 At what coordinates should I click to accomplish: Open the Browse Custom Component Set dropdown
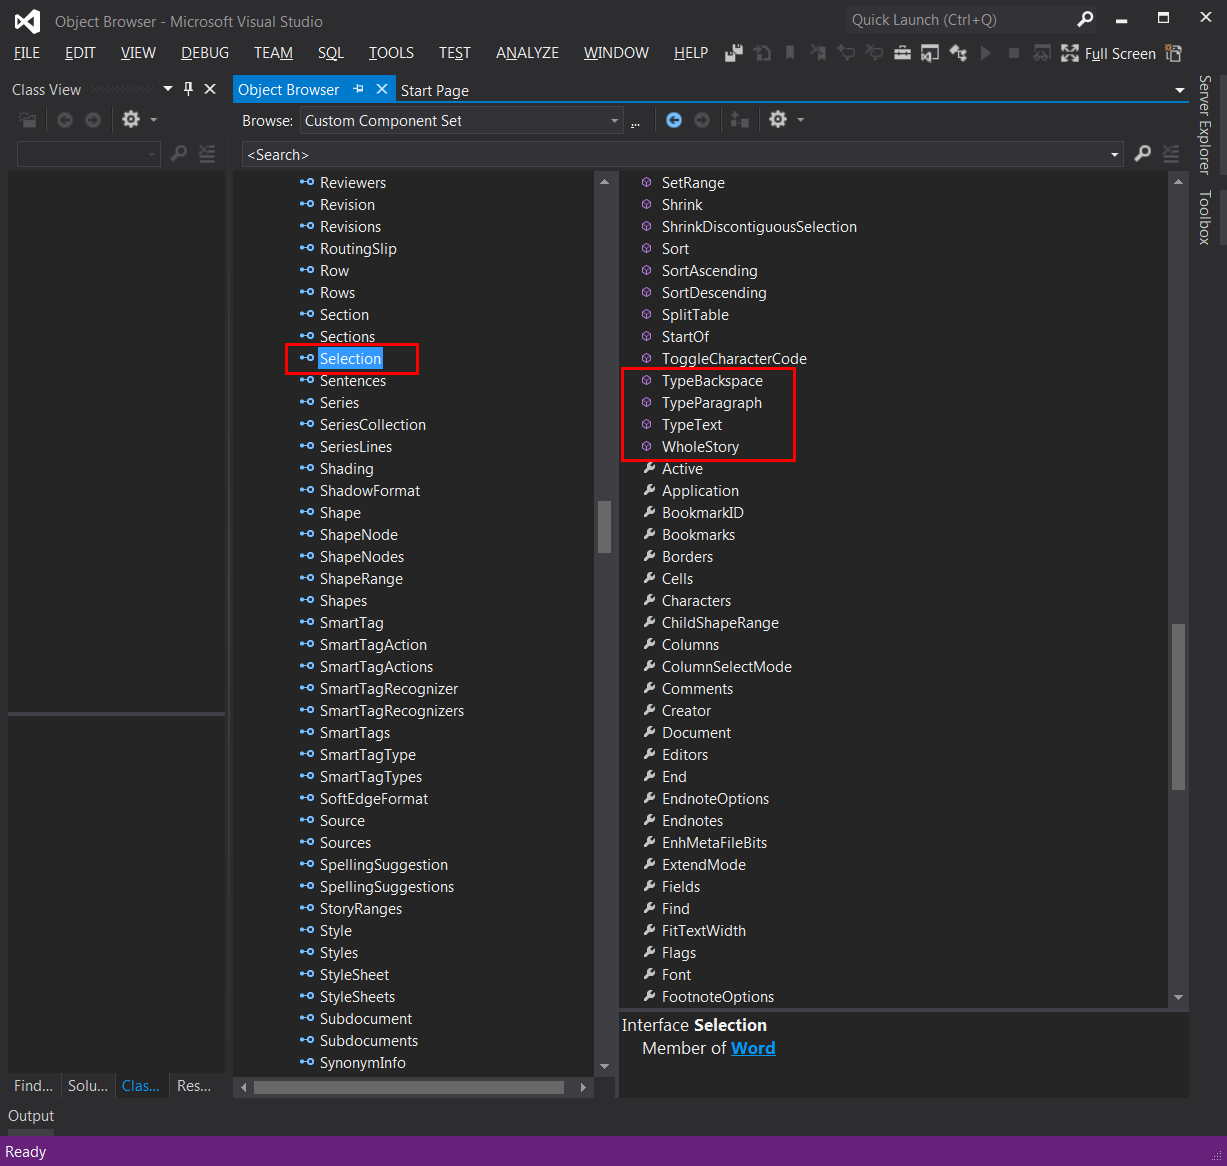[462, 121]
